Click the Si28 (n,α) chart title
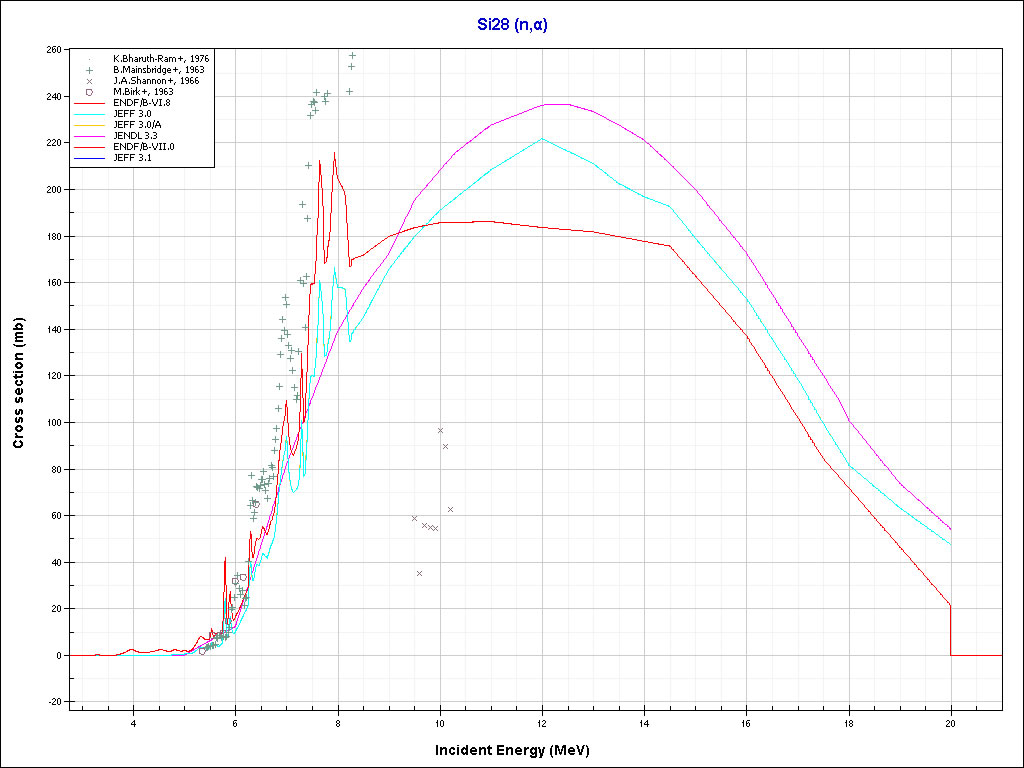This screenshot has height=768, width=1024. 511,25
